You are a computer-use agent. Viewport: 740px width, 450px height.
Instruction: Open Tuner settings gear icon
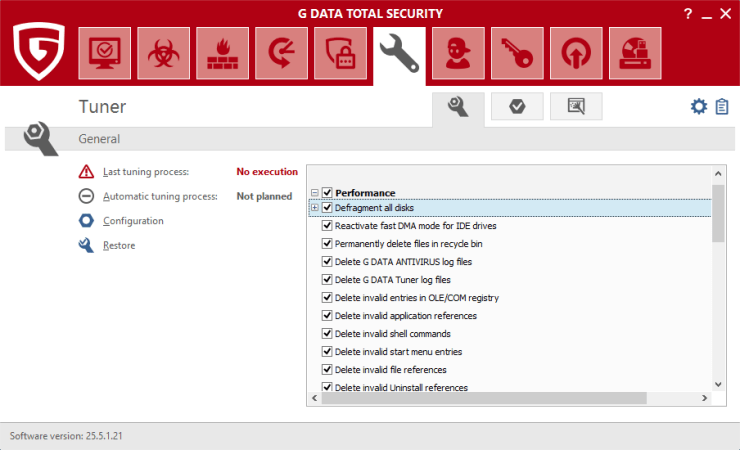click(699, 106)
